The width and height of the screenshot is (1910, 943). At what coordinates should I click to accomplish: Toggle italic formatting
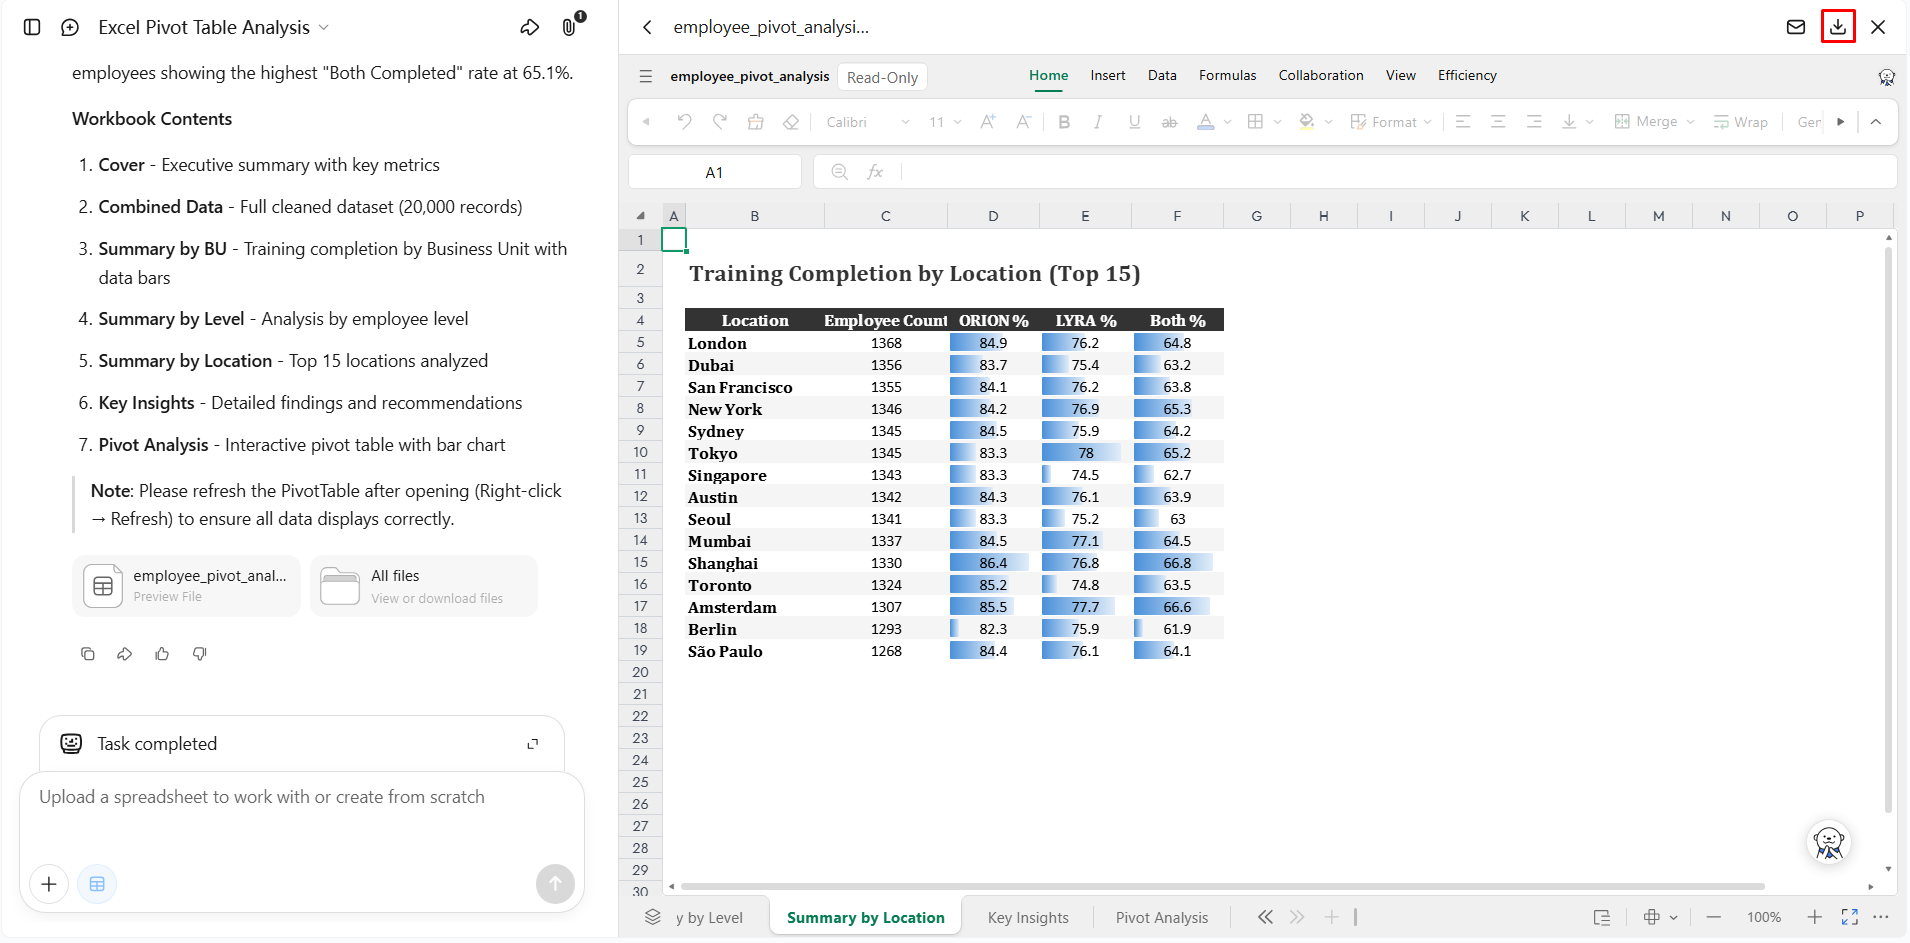[x=1098, y=122]
